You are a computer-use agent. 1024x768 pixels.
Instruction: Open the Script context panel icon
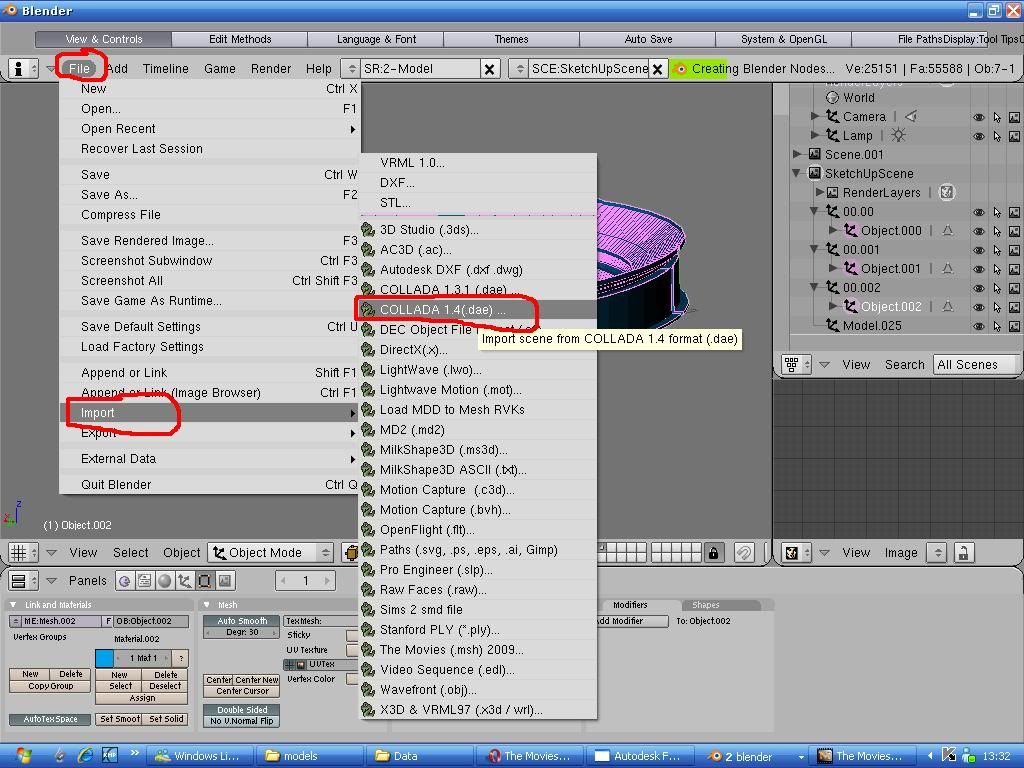pyautogui.click(x=145, y=581)
